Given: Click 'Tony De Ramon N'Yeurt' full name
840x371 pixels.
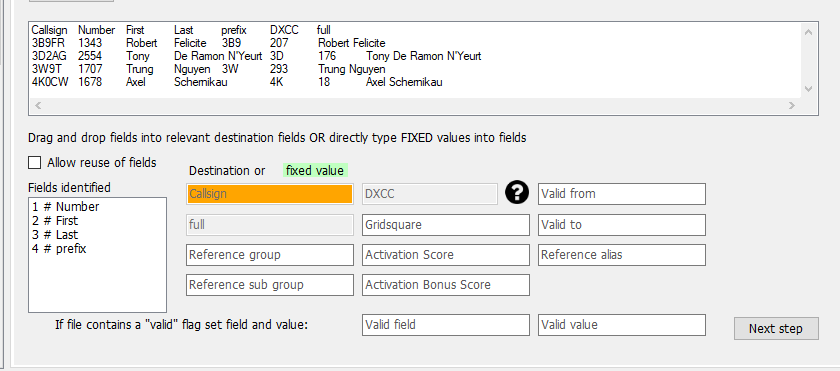Looking at the screenshot, I should (x=423, y=56).
